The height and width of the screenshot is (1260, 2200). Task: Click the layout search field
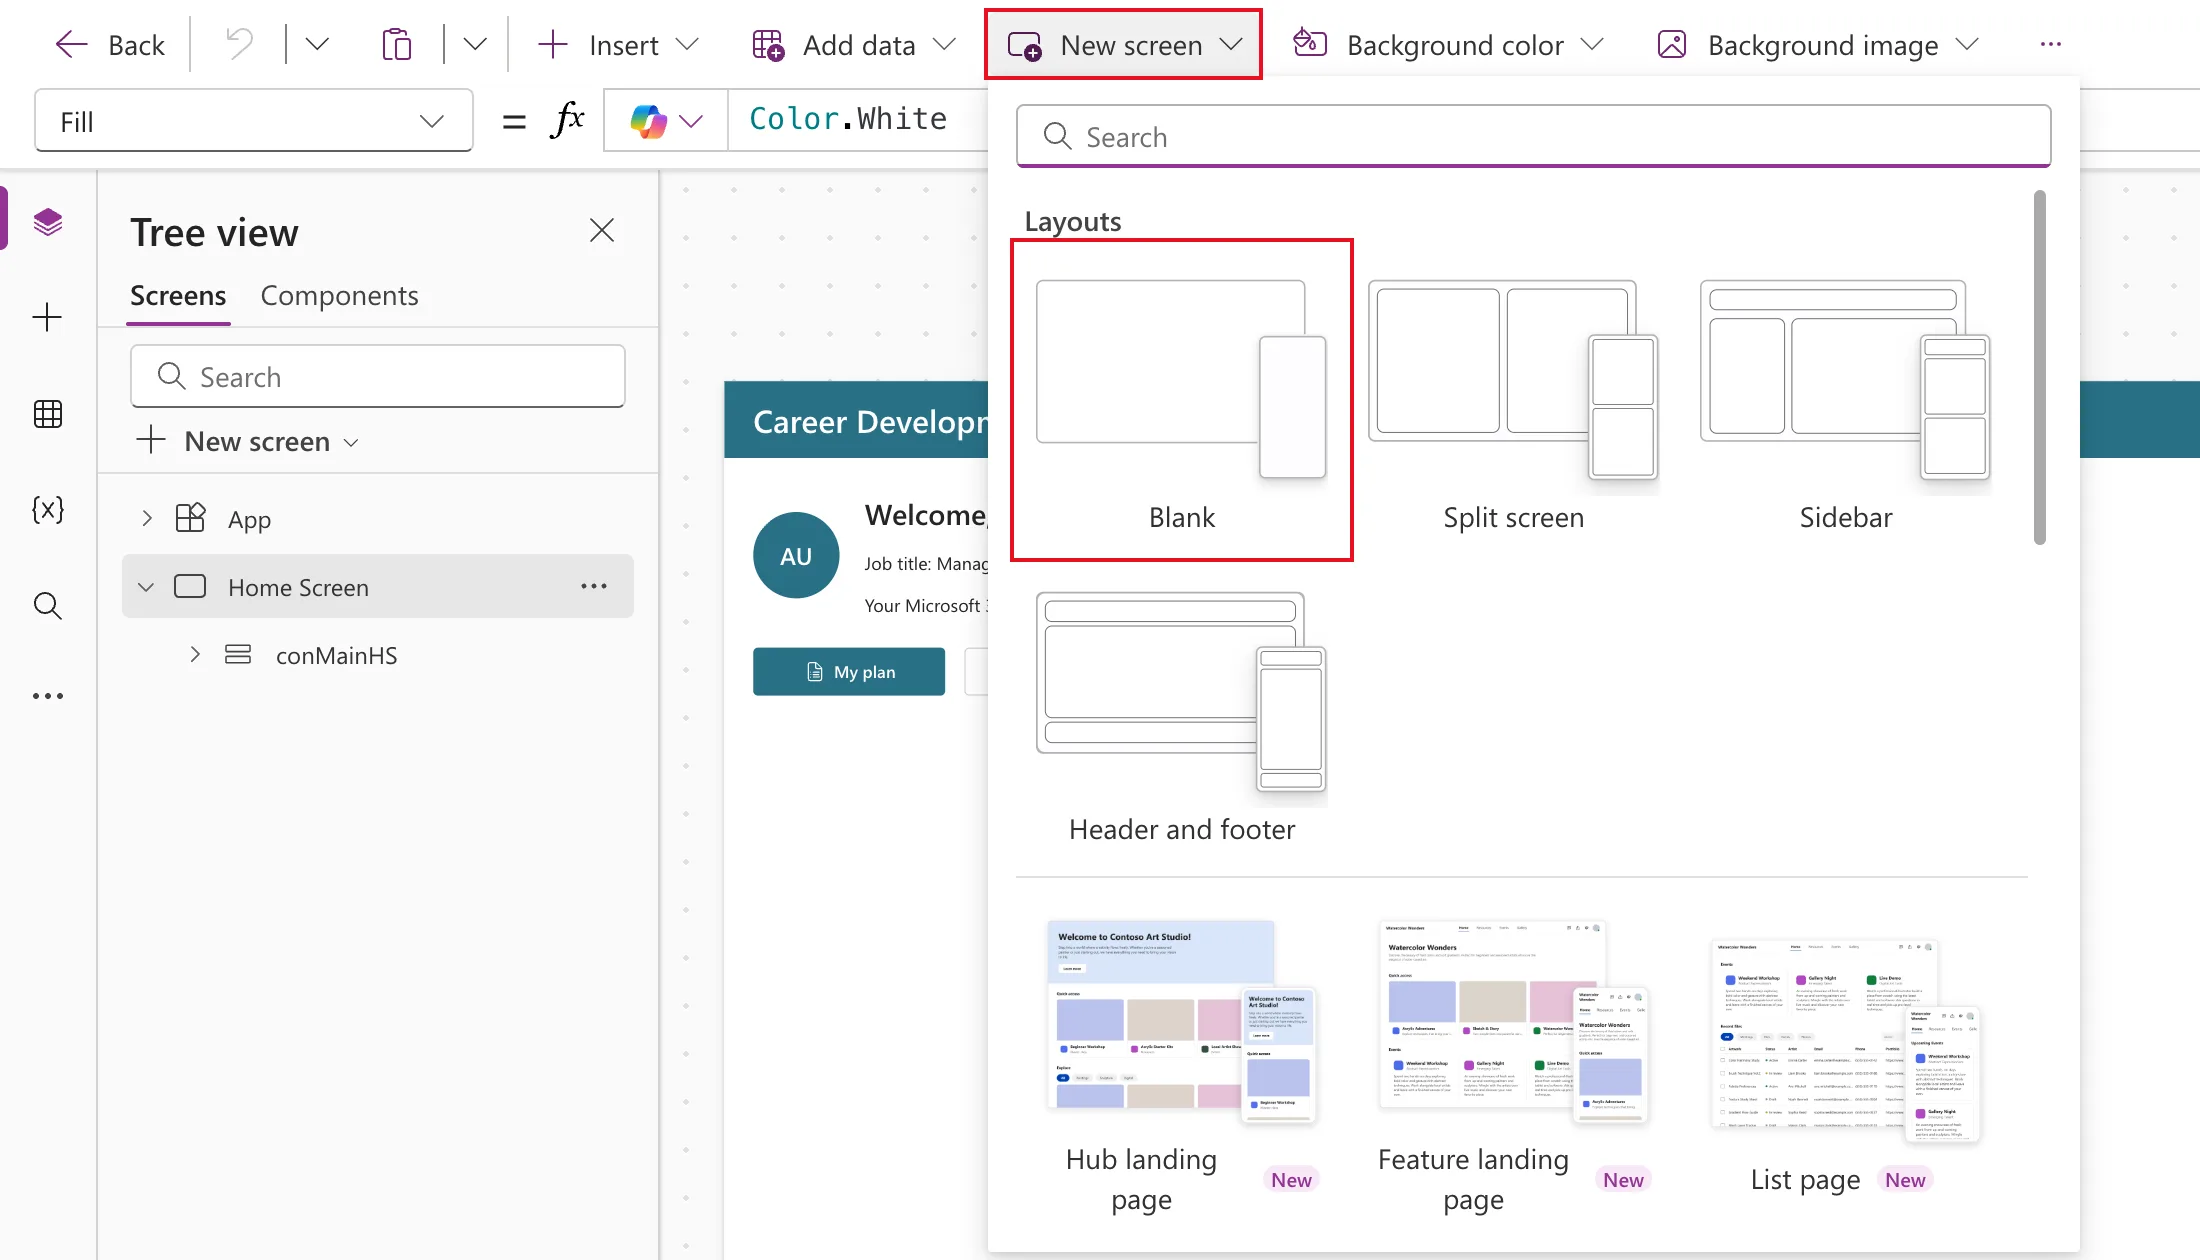click(1534, 136)
